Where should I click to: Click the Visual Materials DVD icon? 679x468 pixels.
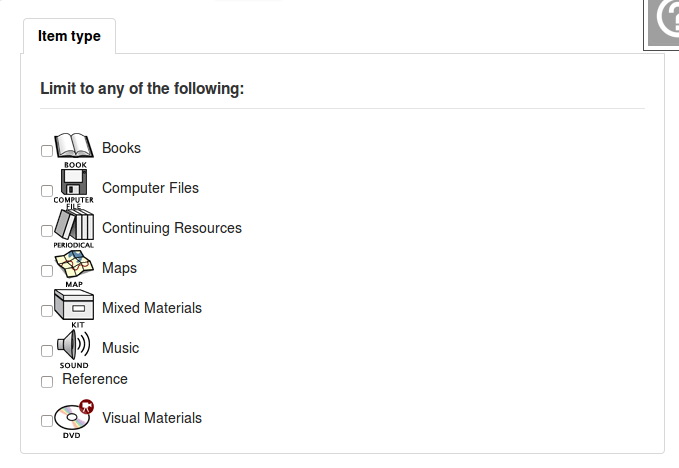coord(74,418)
